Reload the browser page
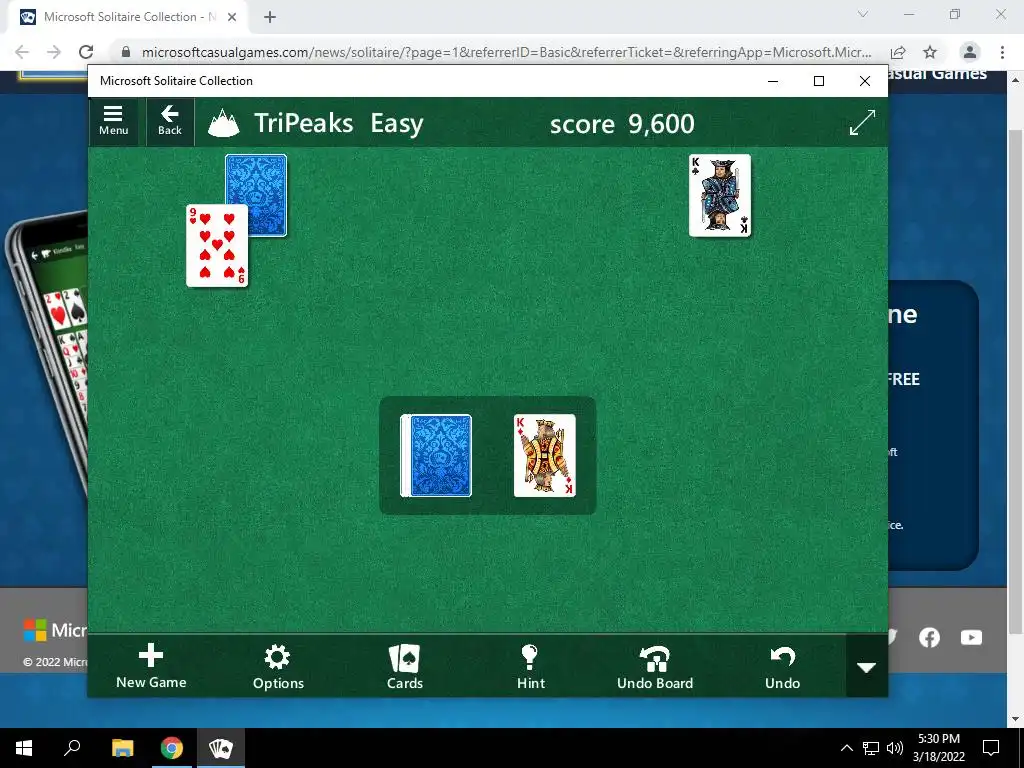Viewport: 1024px width, 768px height. click(x=86, y=52)
